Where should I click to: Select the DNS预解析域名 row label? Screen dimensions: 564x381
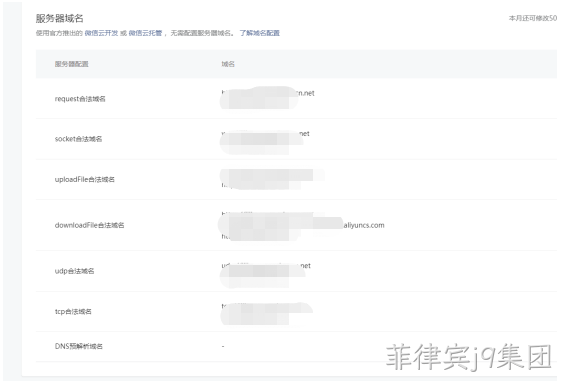pyautogui.click(x=78, y=346)
